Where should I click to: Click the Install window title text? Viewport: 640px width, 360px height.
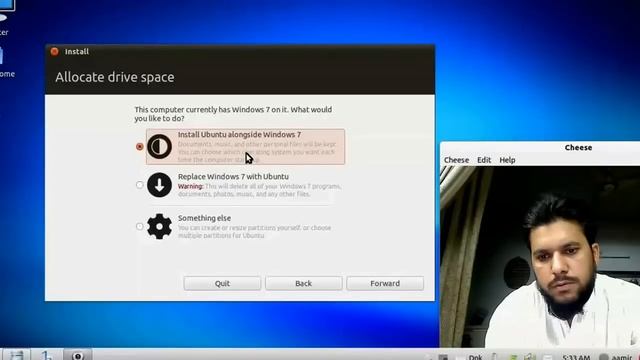(x=77, y=51)
